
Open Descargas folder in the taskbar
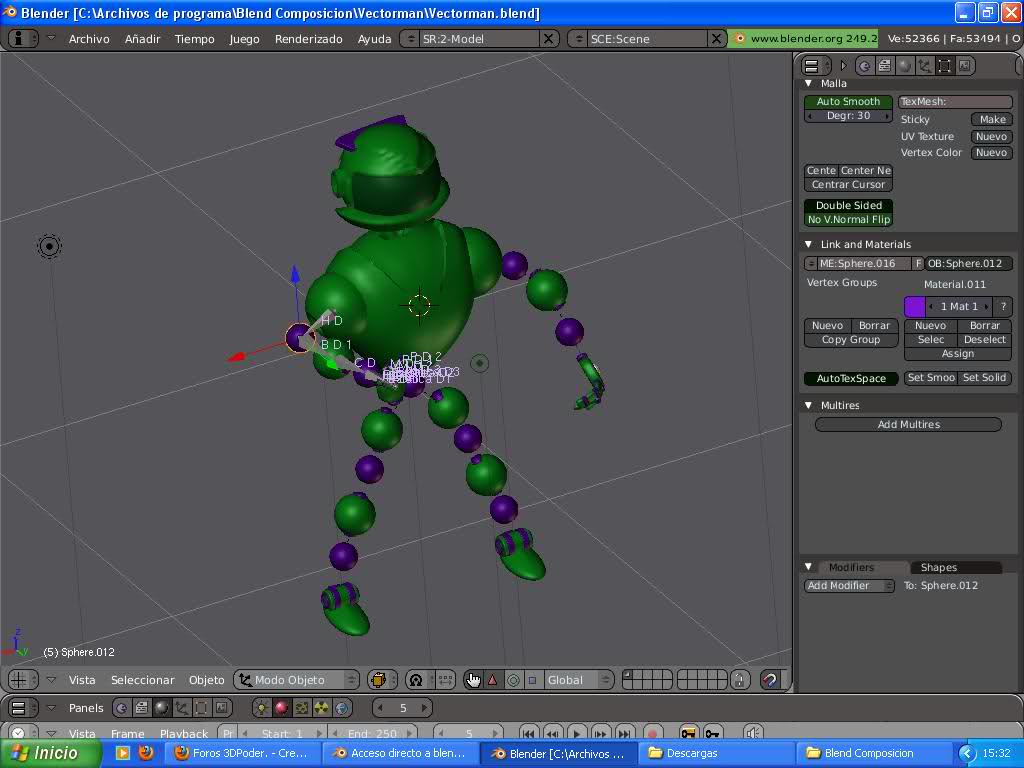point(716,754)
